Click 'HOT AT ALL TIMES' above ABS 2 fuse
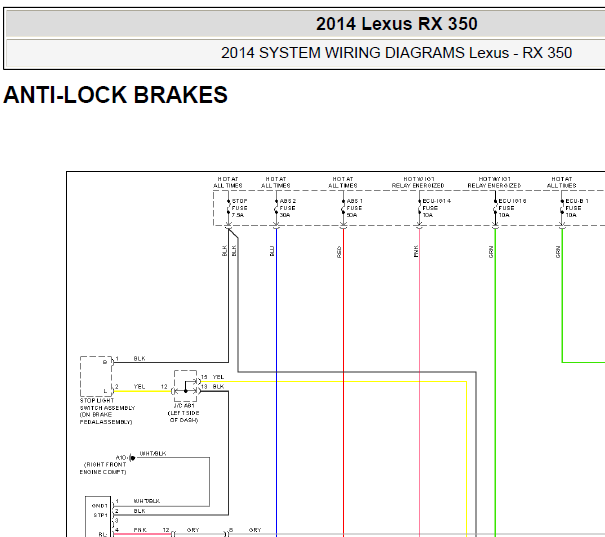605x537 pixels. 275,182
